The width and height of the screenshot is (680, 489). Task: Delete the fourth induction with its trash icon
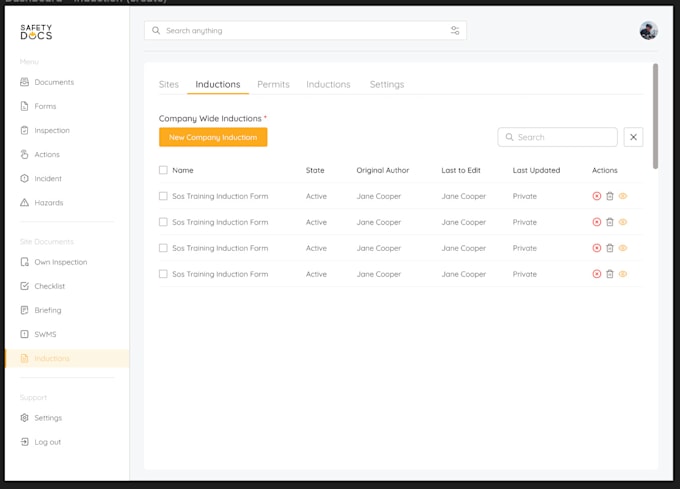610,274
